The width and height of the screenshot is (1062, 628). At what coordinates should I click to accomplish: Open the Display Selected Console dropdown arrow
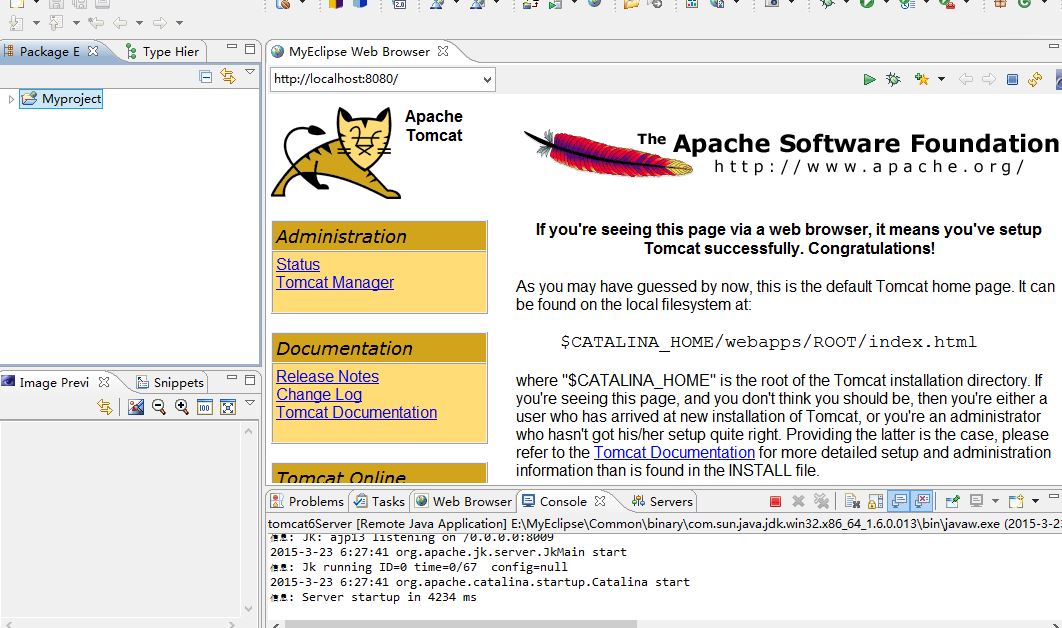coord(995,501)
